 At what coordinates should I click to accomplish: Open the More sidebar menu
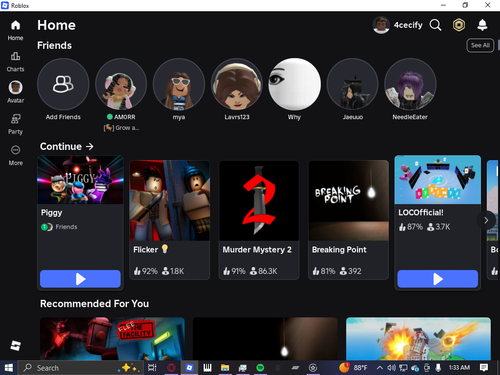(x=15, y=155)
